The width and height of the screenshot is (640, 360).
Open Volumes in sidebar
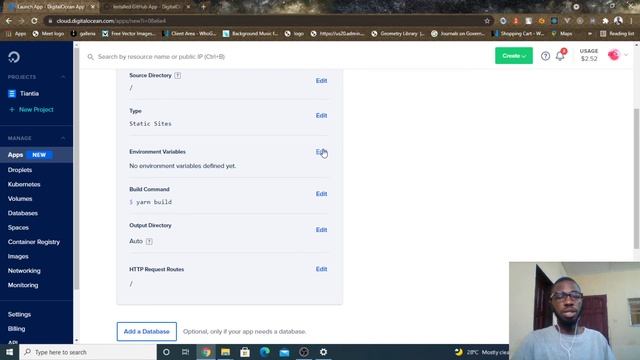pos(20,198)
